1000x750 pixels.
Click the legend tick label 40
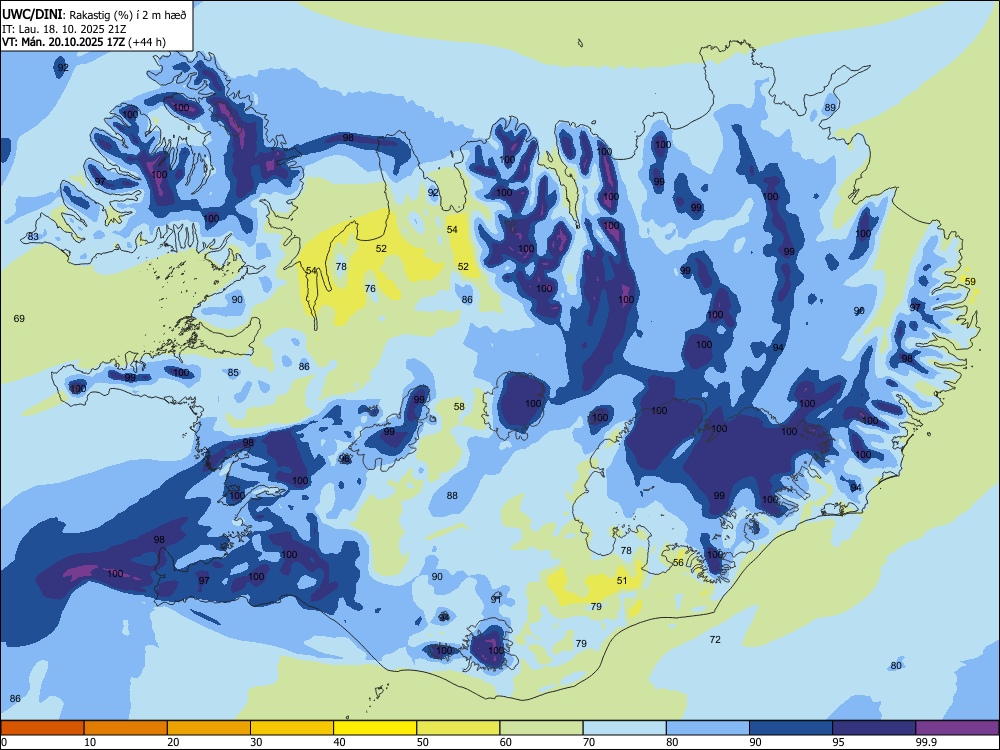coord(339,742)
